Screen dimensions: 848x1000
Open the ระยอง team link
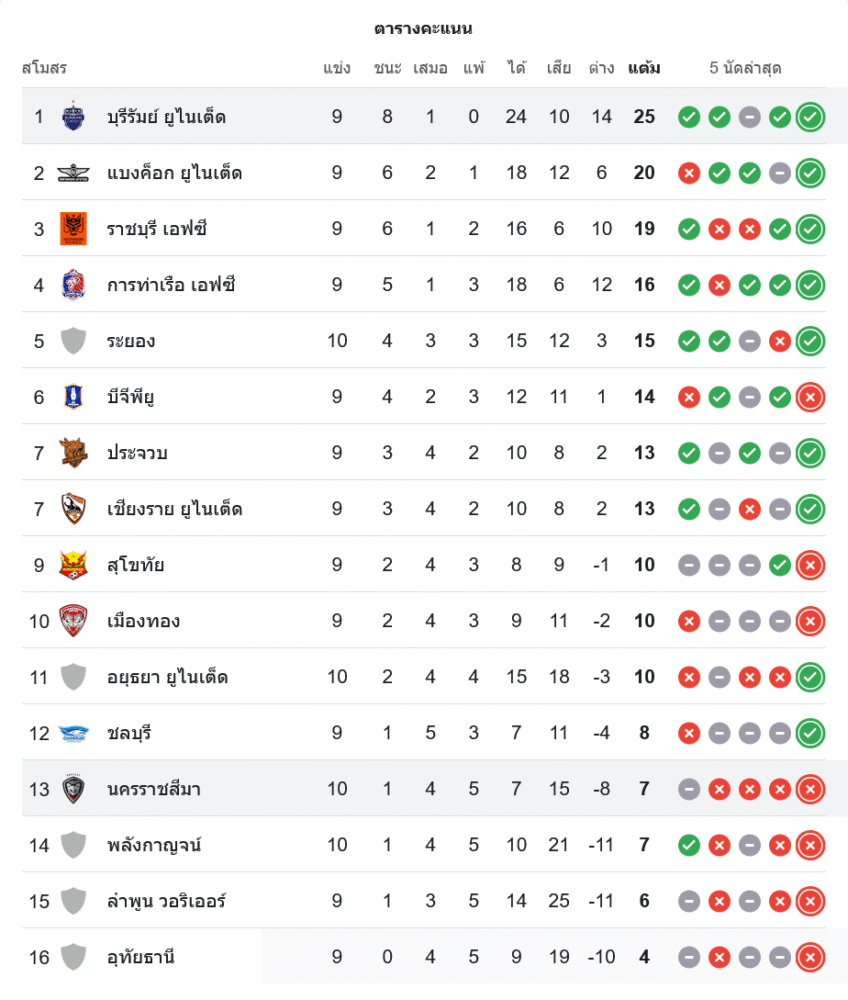[131, 341]
